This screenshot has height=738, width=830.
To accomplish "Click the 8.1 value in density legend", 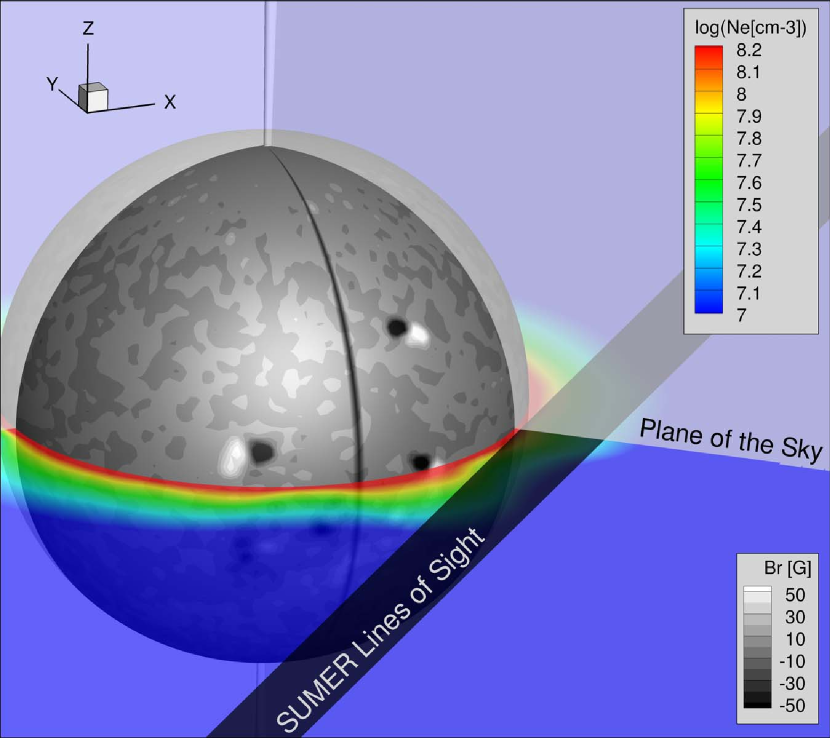I will (748, 72).
